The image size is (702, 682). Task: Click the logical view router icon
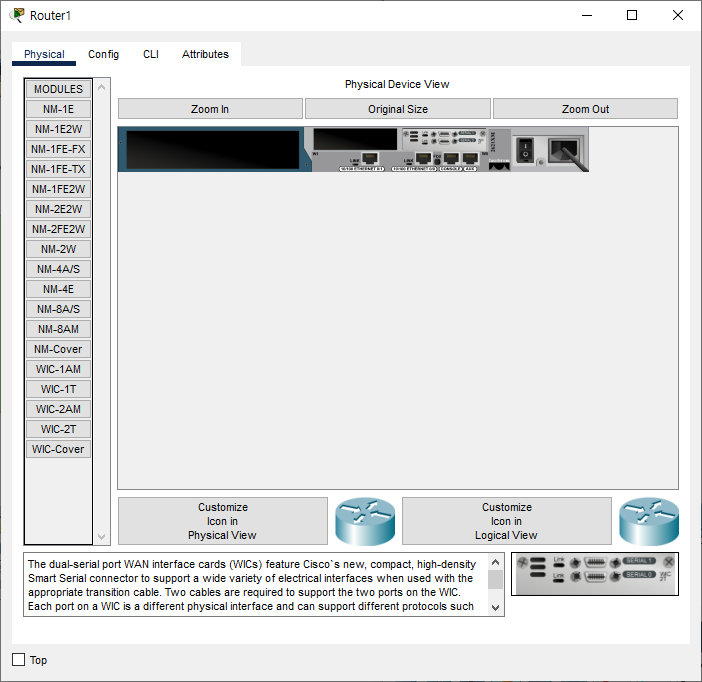[649, 521]
